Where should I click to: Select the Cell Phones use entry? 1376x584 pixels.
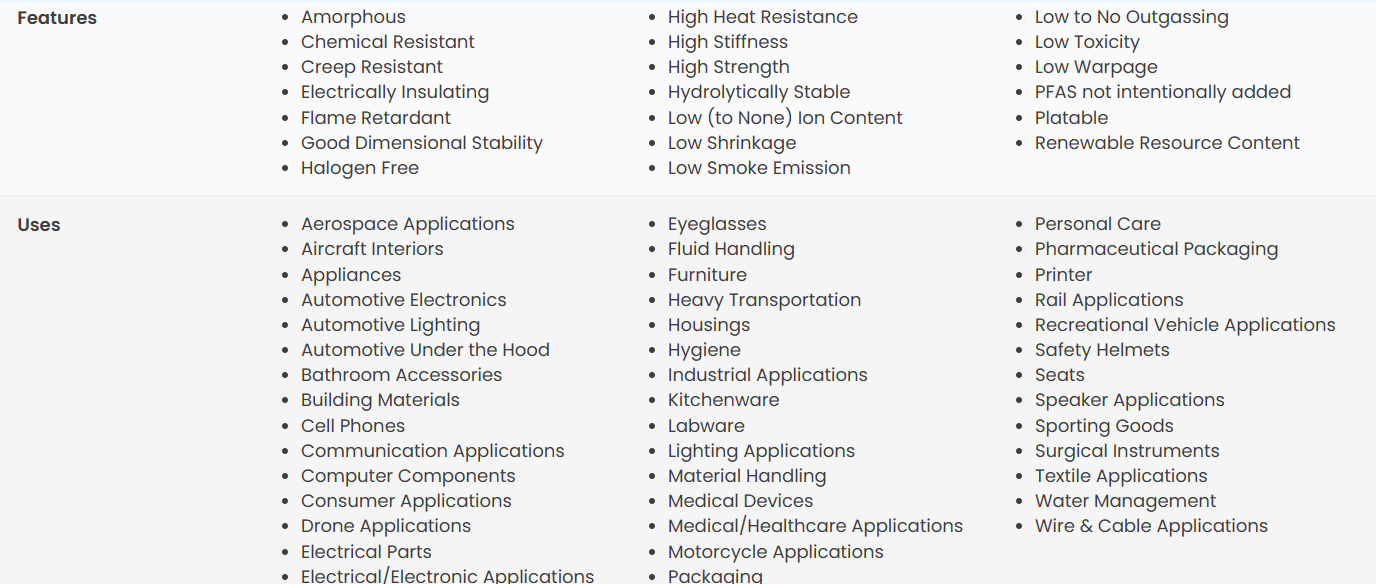(x=353, y=426)
